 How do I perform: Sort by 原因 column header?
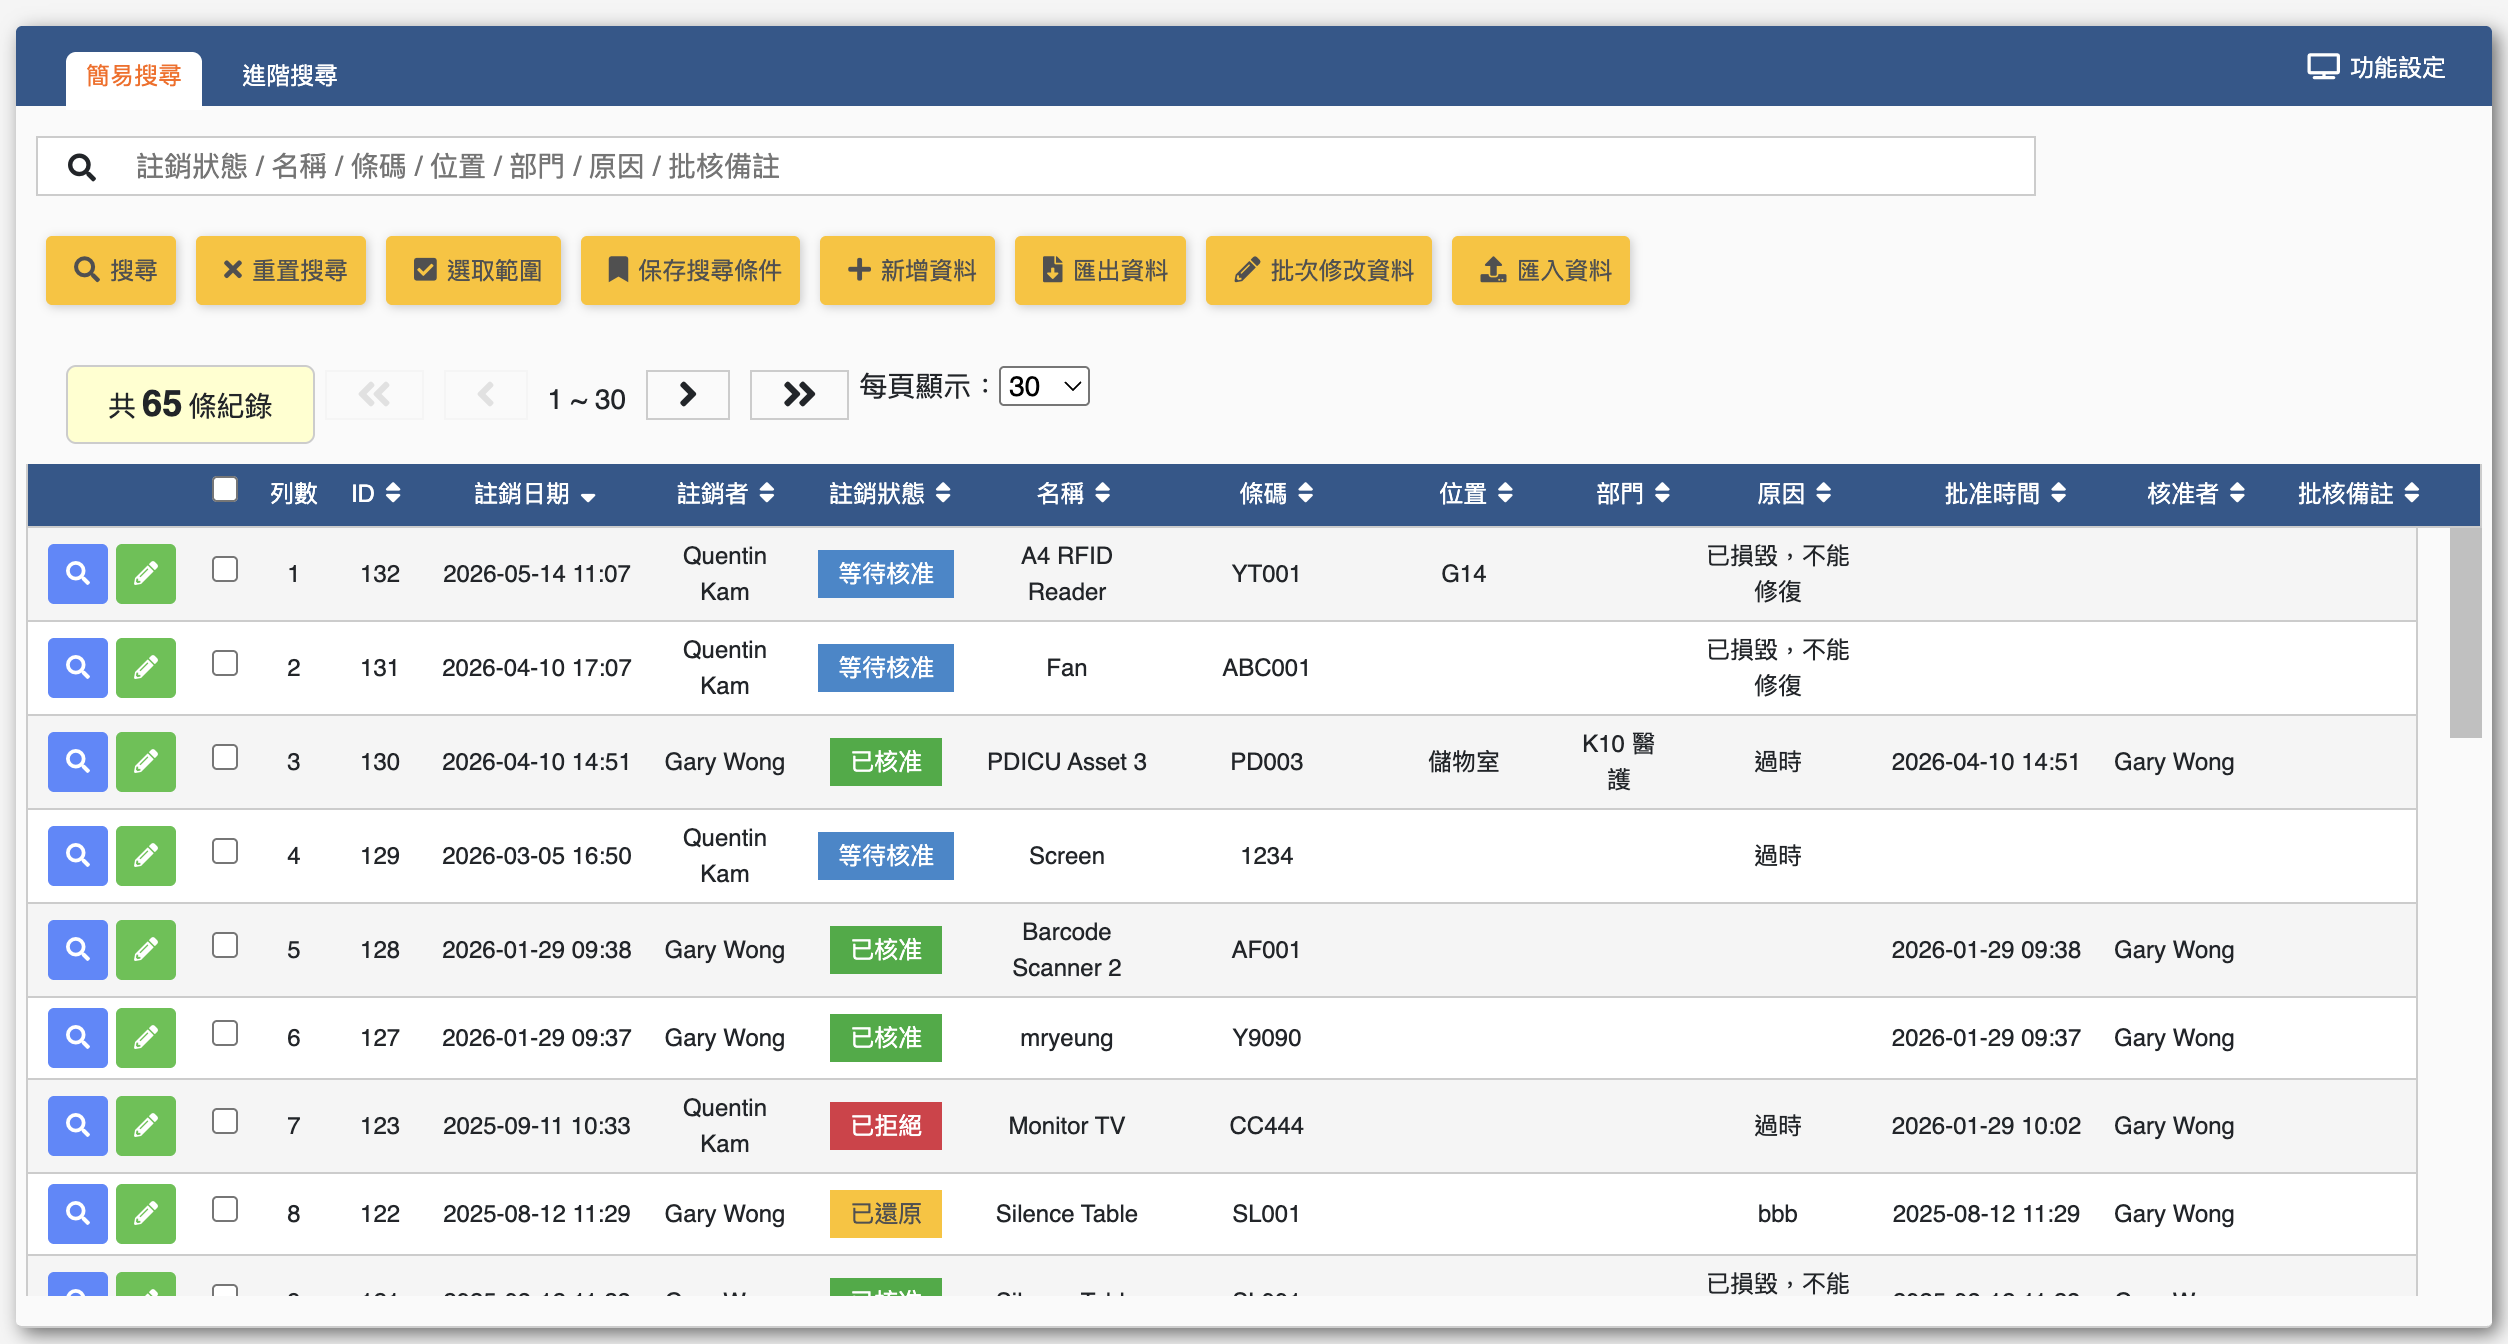[1794, 493]
